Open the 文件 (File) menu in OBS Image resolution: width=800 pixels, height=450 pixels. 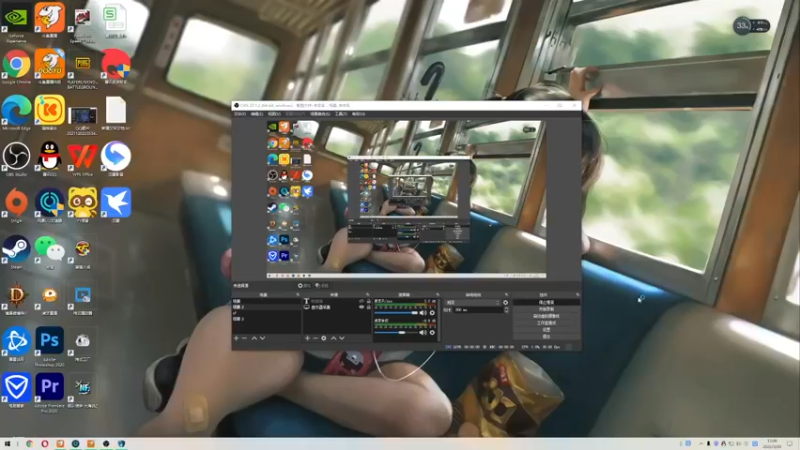click(240, 114)
